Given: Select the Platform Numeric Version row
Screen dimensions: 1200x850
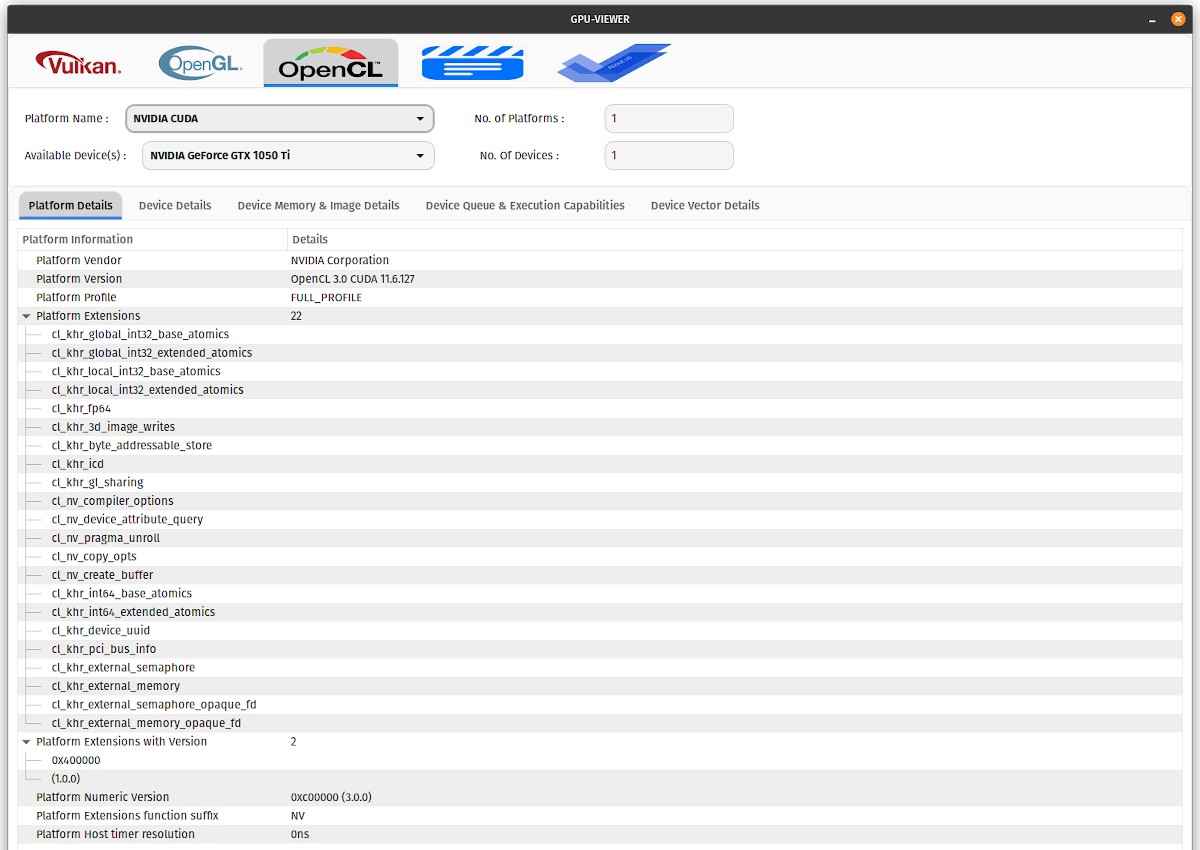Looking at the screenshot, I should [x=600, y=797].
